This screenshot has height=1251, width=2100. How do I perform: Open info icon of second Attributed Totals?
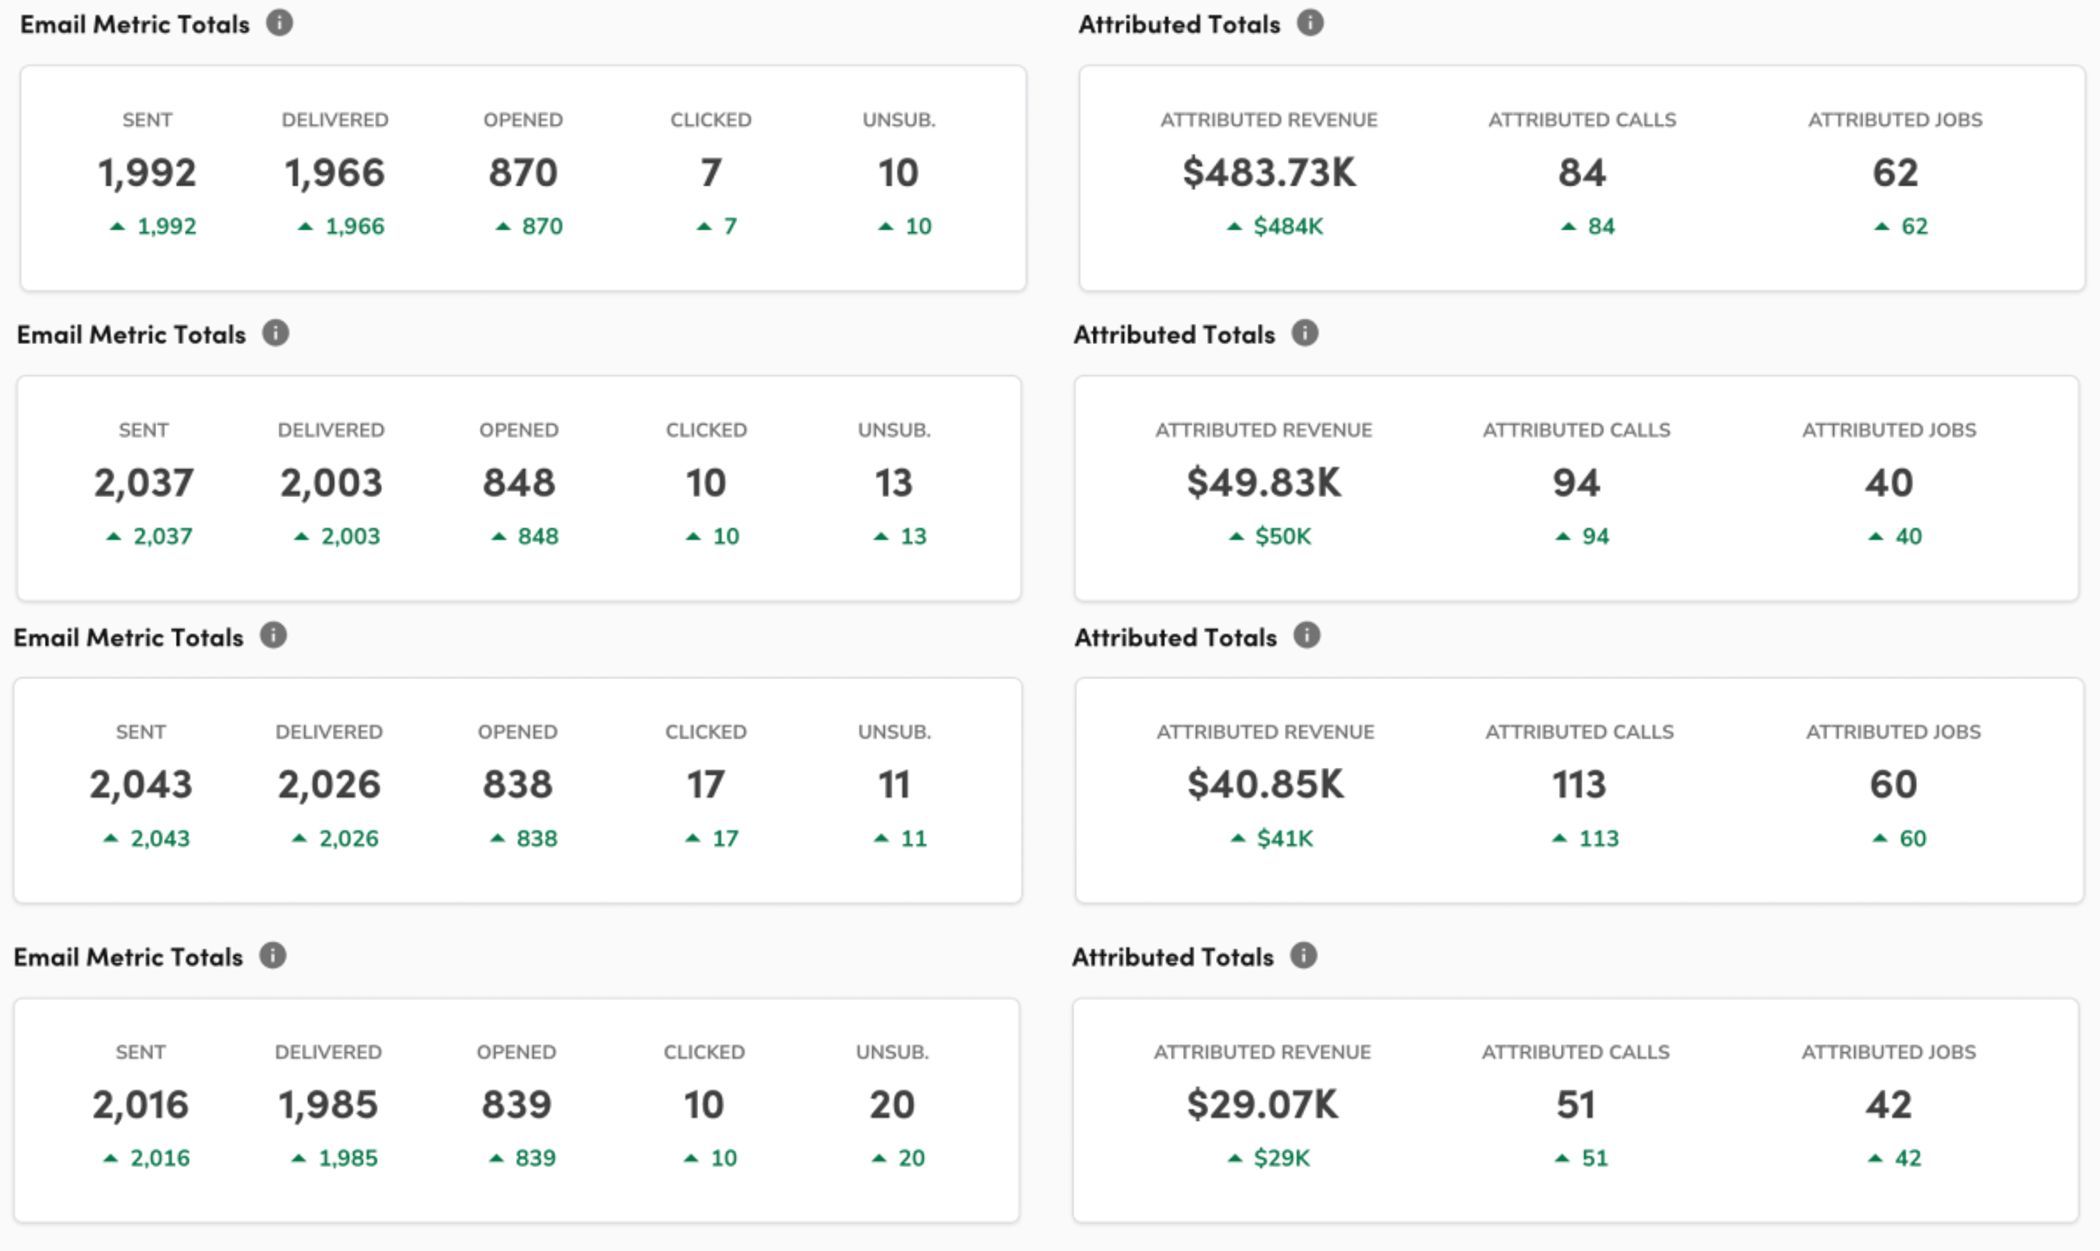click(x=1305, y=333)
